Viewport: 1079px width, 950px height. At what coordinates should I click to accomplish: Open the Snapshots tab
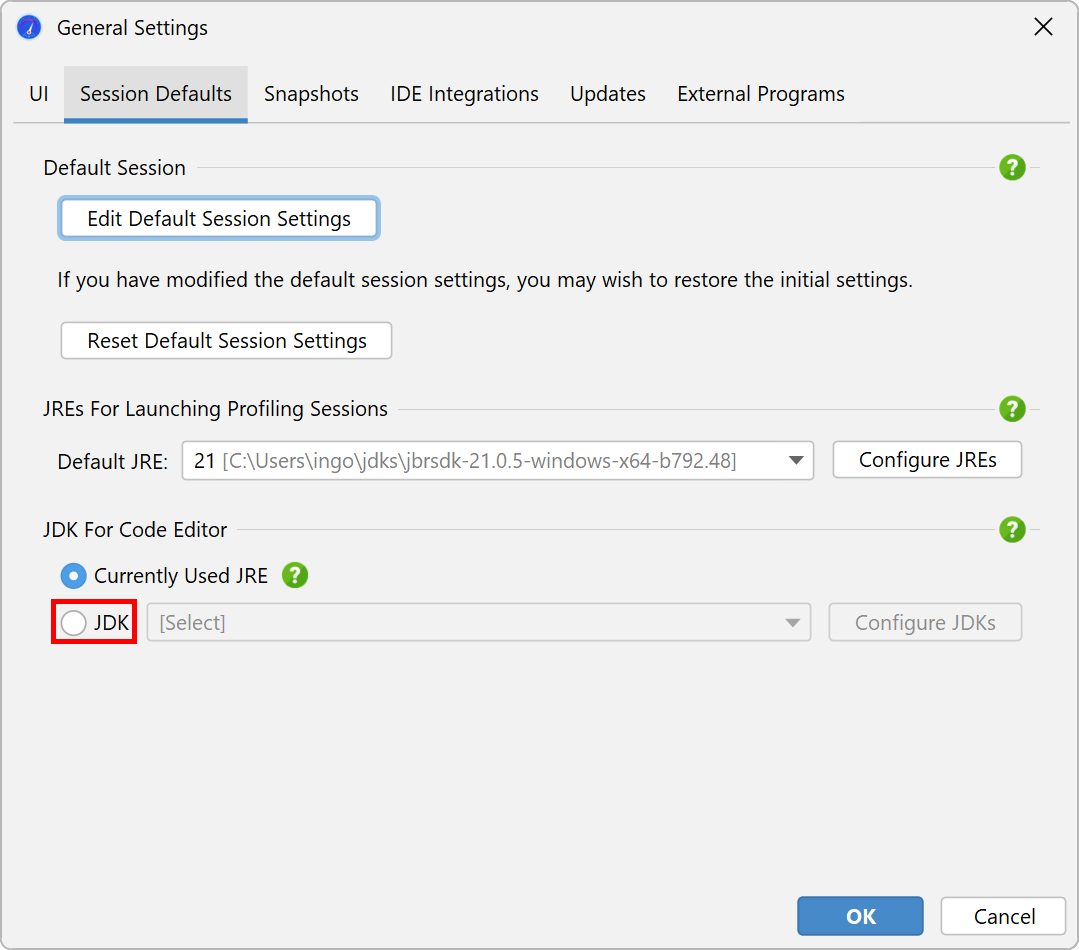tap(311, 94)
